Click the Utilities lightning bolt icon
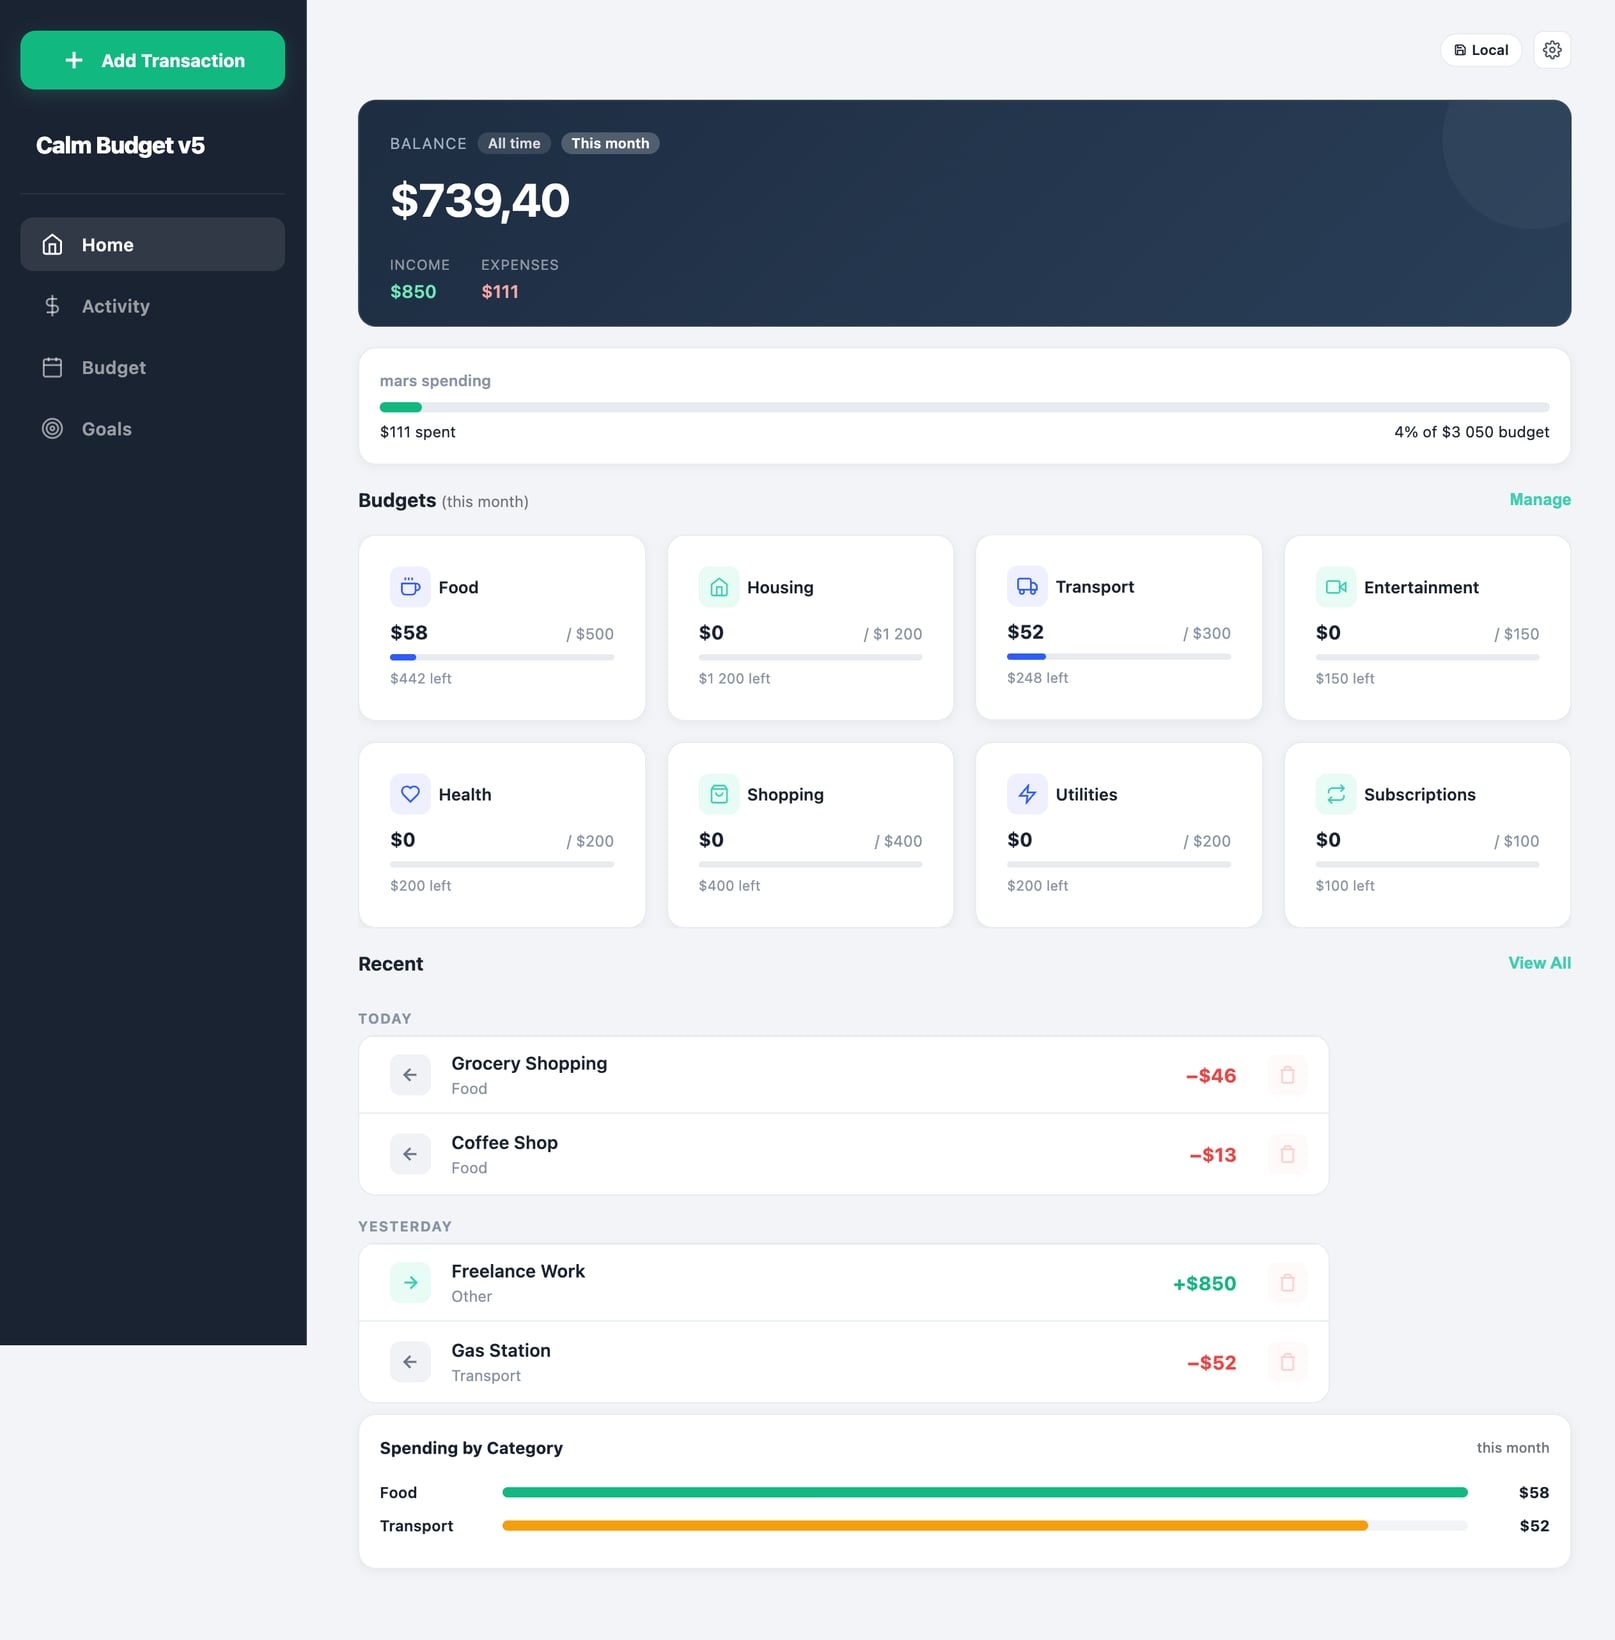Viewport: 1615px width, 1640px height. (1027, 794)
